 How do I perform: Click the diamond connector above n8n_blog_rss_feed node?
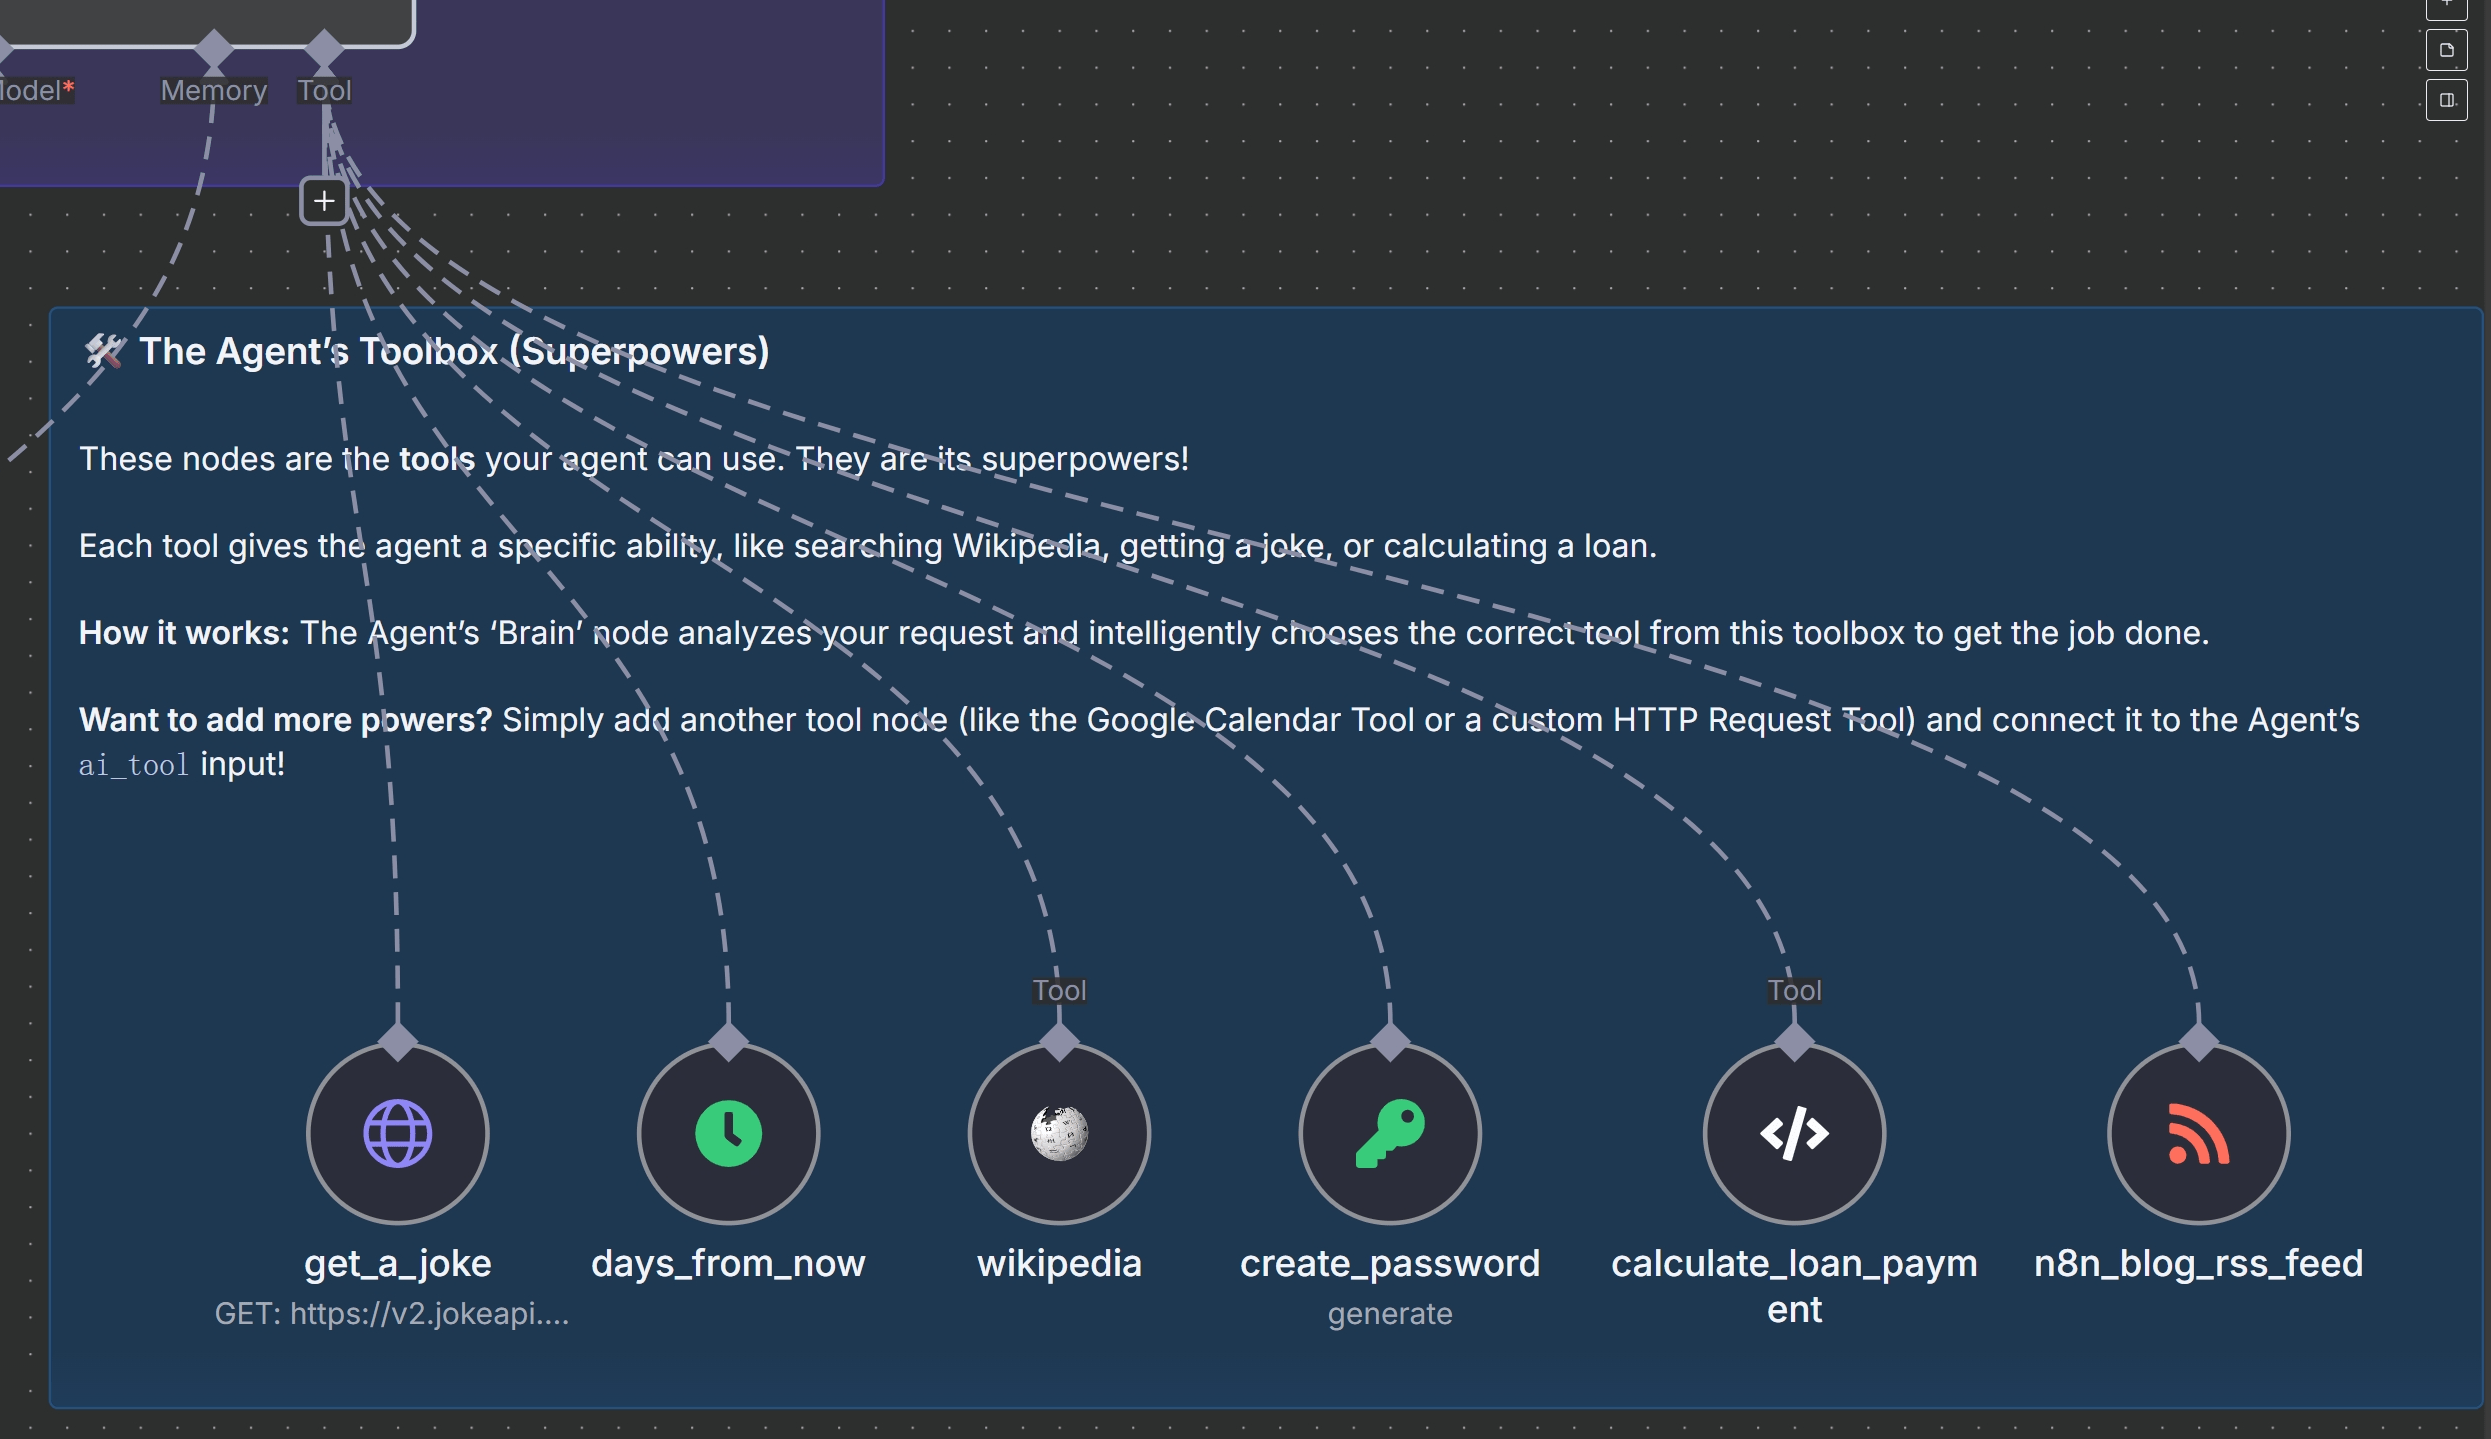coord(2198,1041)
